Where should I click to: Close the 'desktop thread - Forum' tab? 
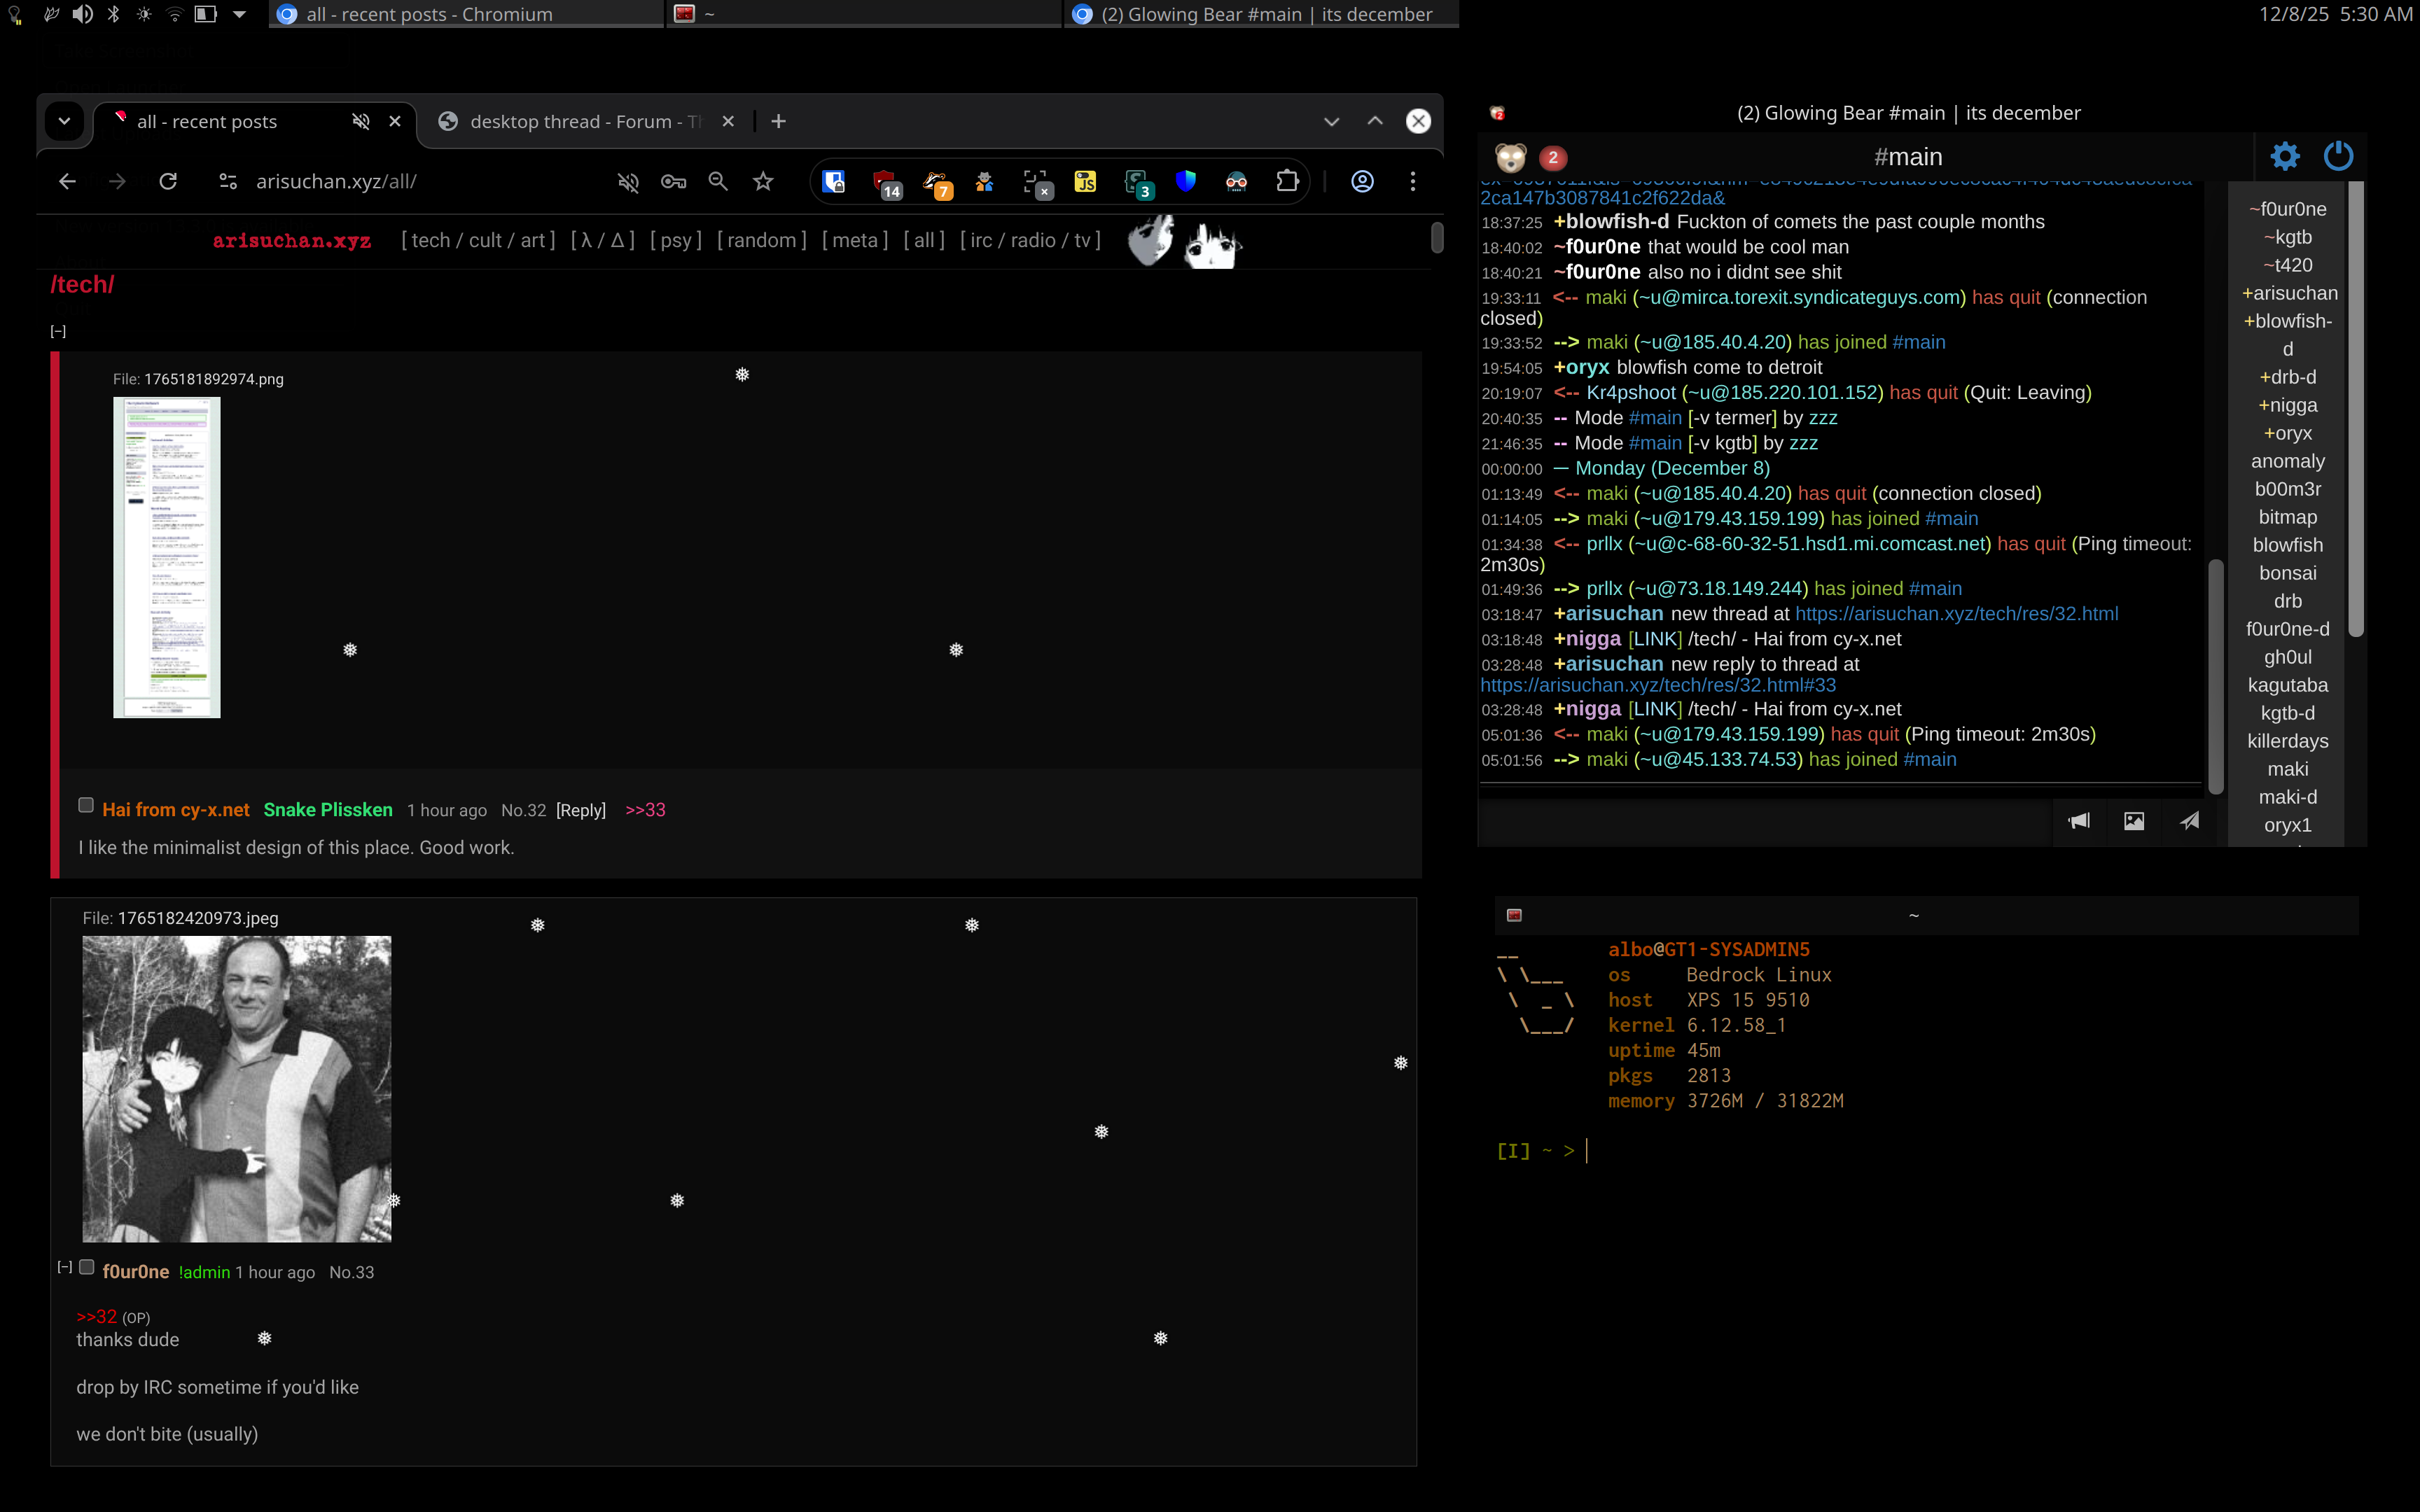click(x=728, y=121)
